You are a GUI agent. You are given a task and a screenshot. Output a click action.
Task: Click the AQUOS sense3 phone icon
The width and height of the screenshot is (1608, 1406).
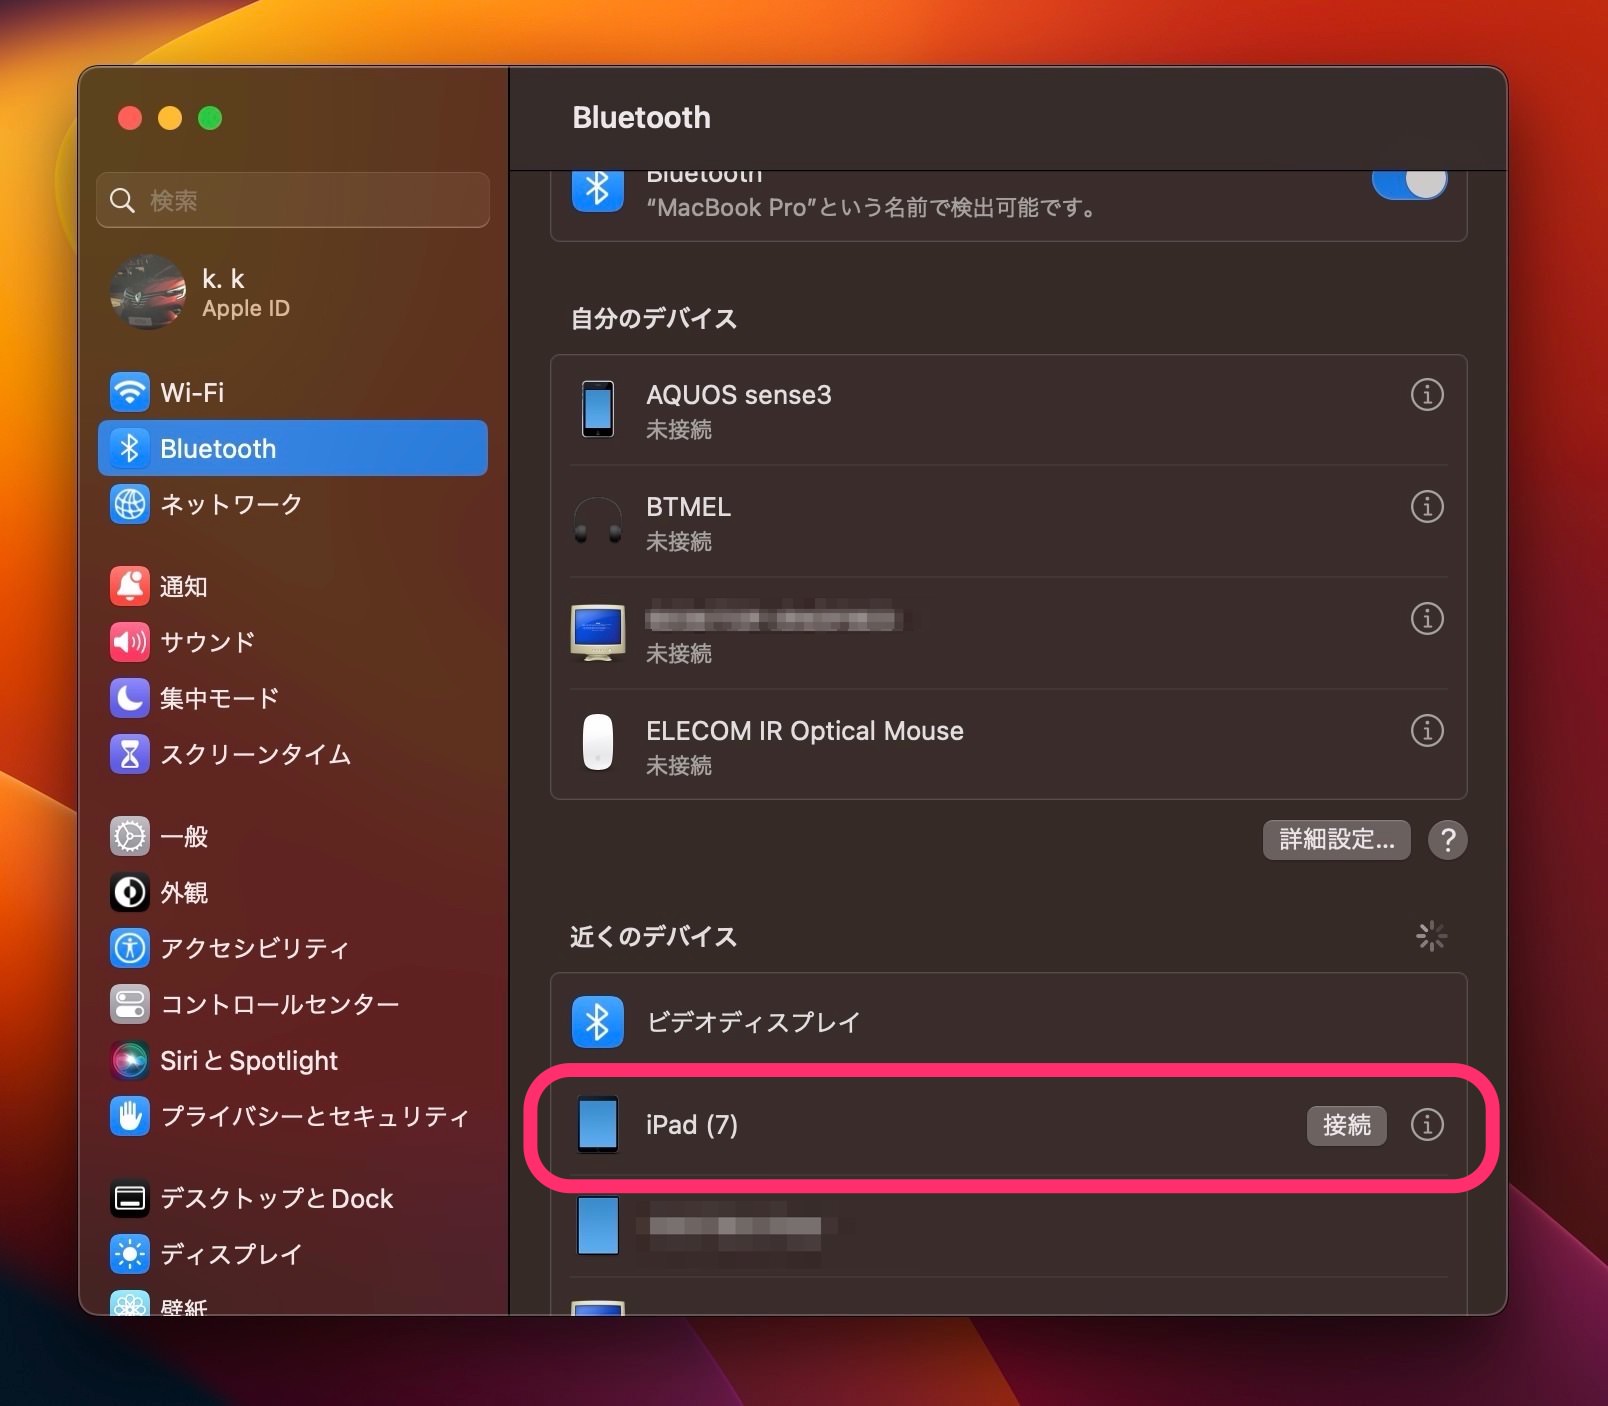tap(598, 408)
